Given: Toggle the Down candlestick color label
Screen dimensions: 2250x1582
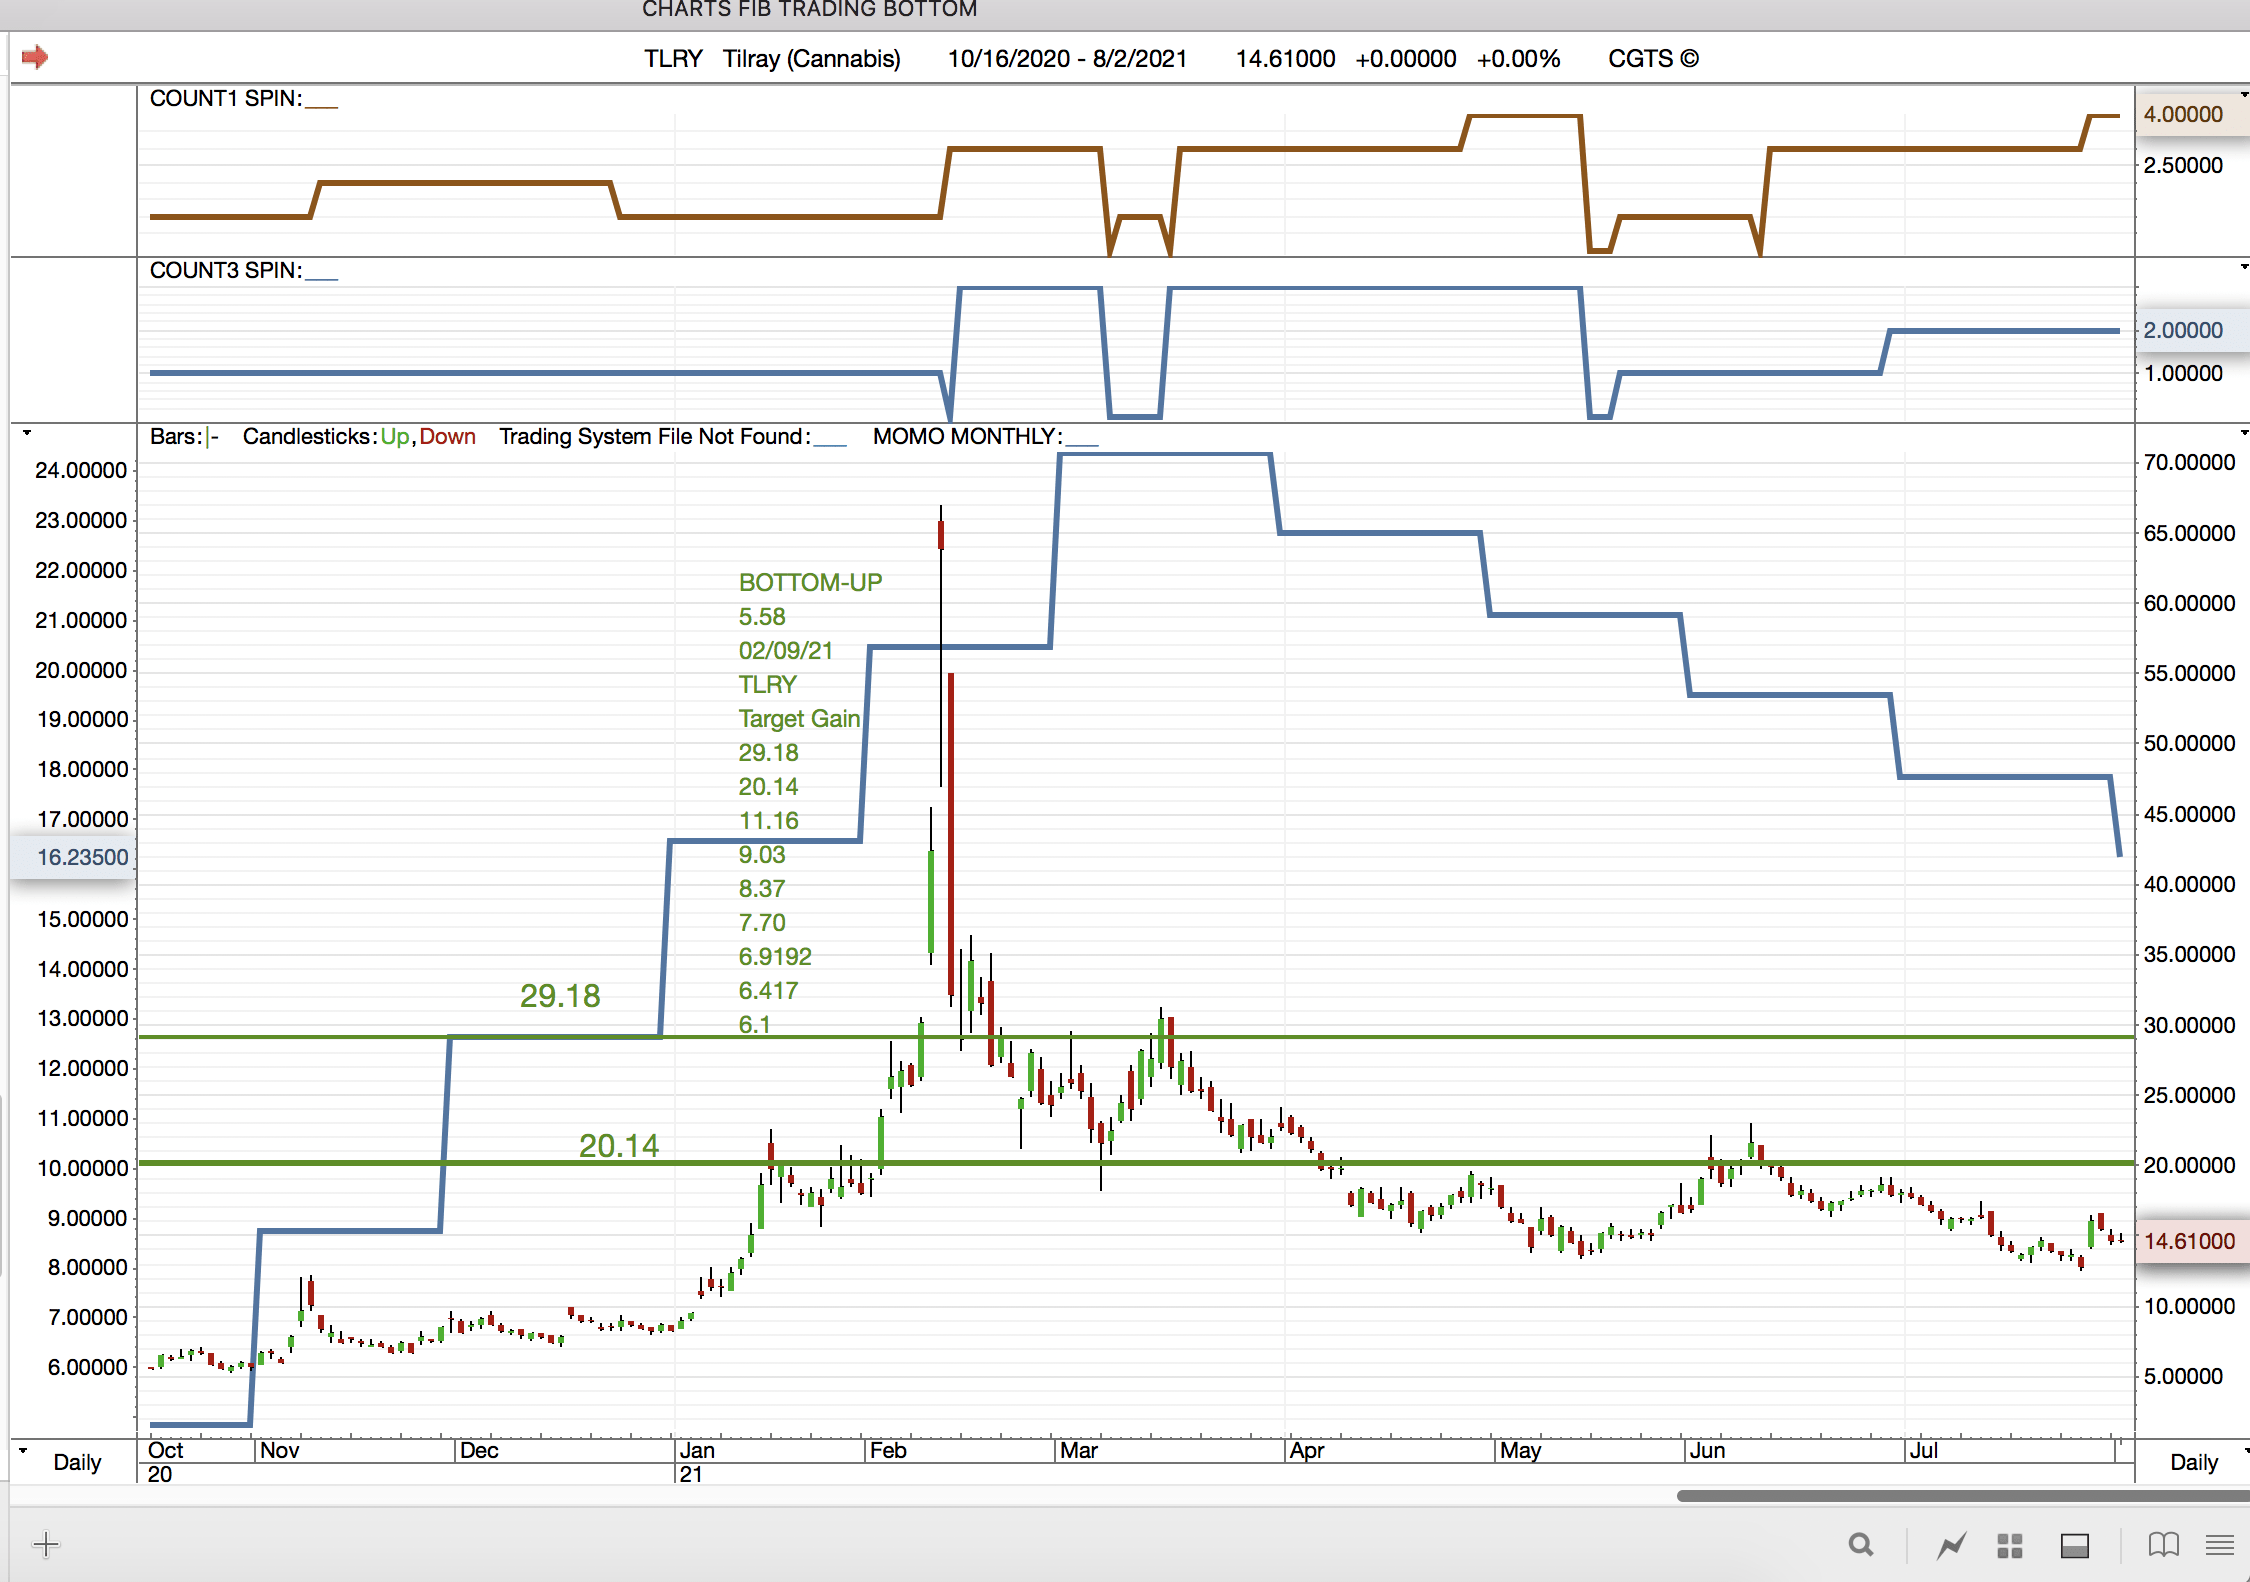Looking at the screenshot, I should [447, 437].
